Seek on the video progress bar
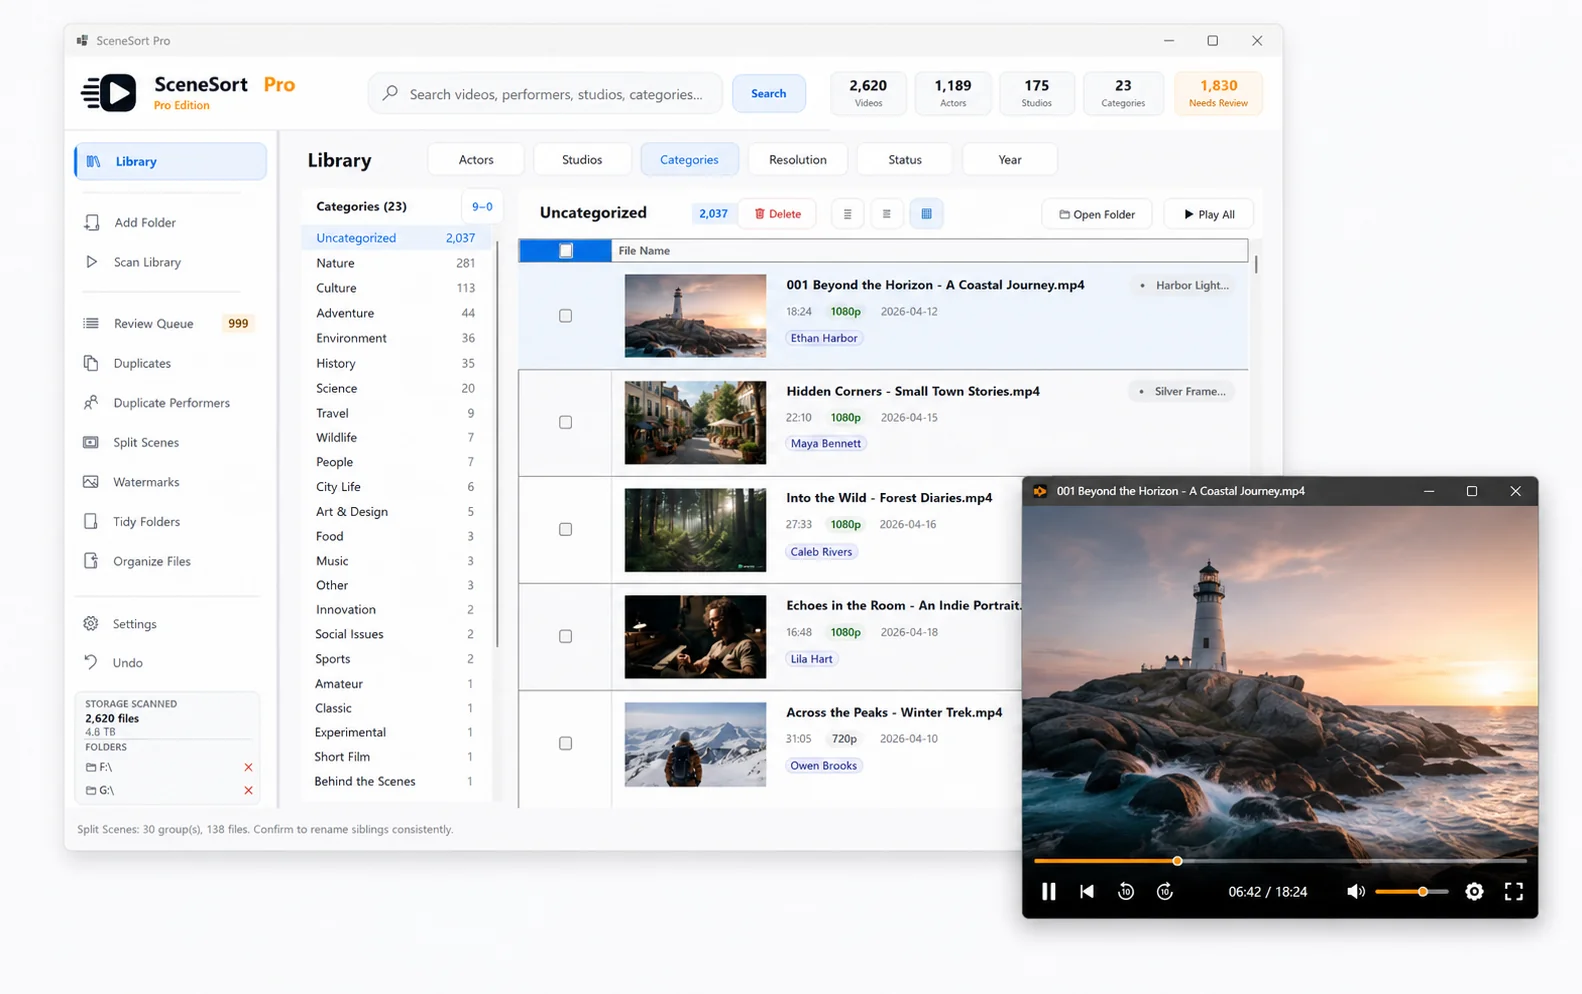Viewport: 1582px width, 994px height. point(1280,861)
